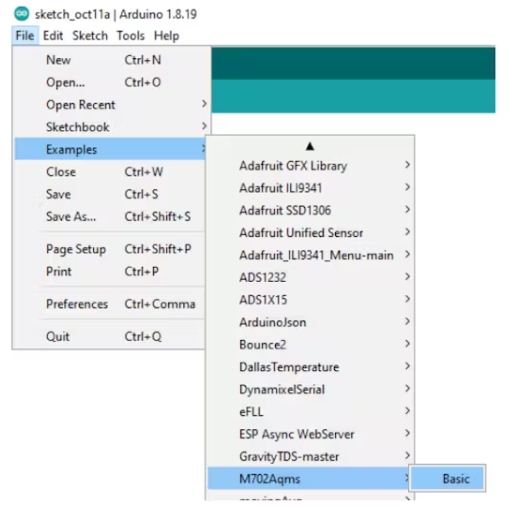The width and height of the screenshot is (520, 509).
Task: Expand Adafruit SSD1306 examples
Action: [x=310, y=210]
